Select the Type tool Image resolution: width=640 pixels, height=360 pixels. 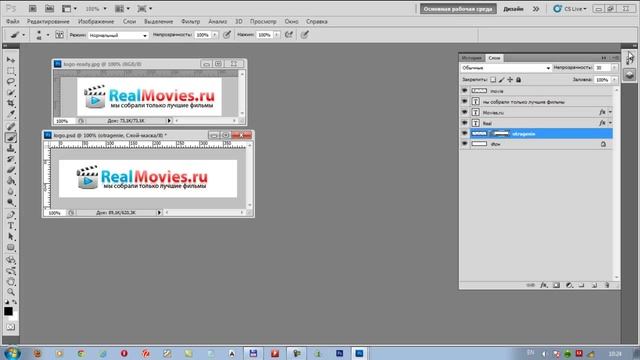tap(11, 226)
